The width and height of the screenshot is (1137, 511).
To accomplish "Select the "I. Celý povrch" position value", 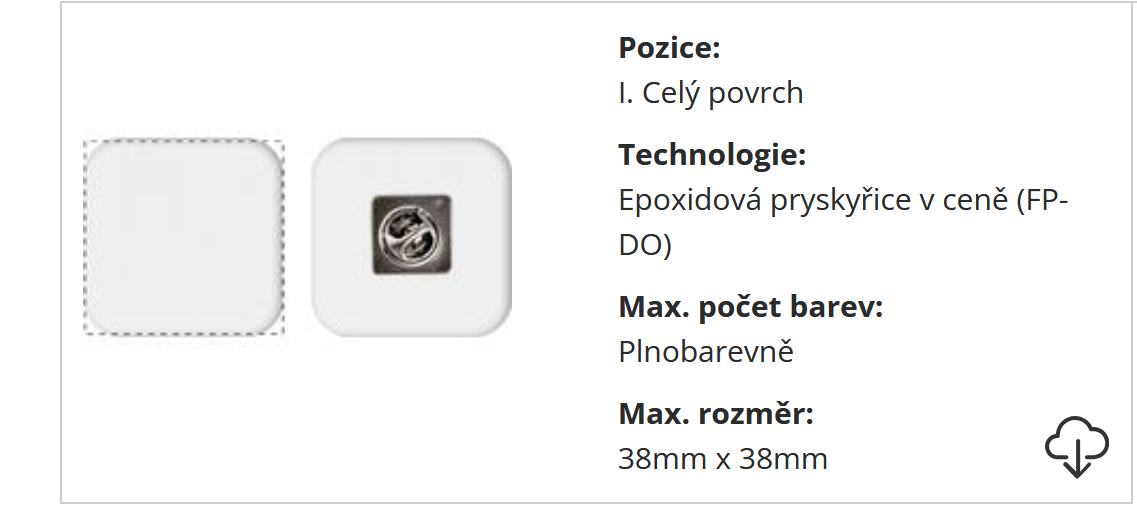I will point(710,93).
